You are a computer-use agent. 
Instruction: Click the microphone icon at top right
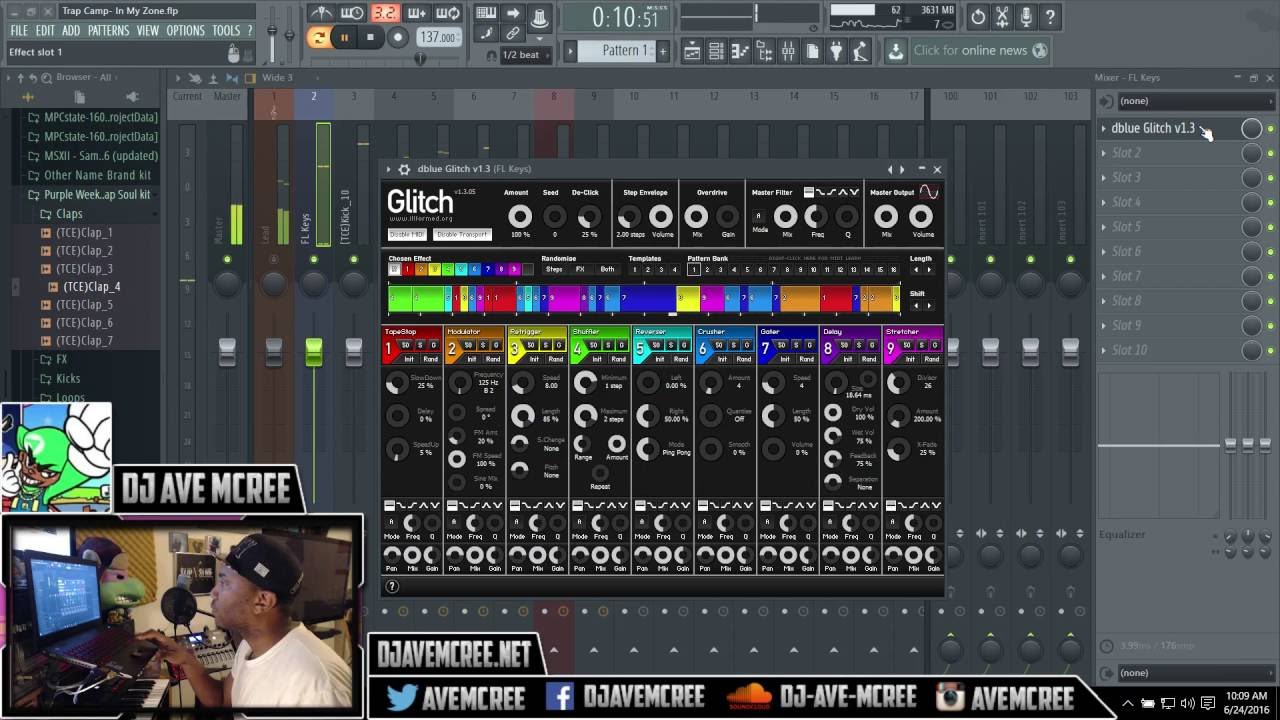click(1026, 16)
